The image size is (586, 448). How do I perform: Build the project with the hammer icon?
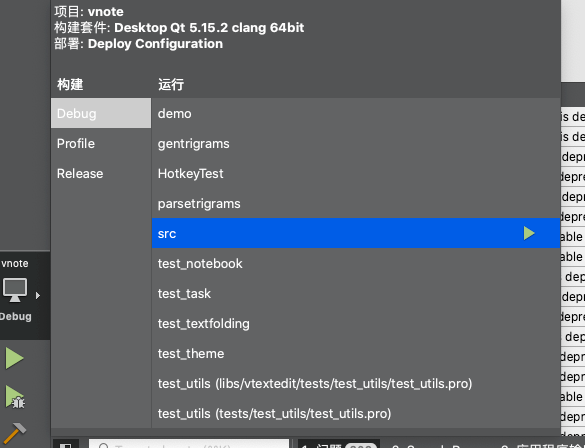[x=14, y=434]
